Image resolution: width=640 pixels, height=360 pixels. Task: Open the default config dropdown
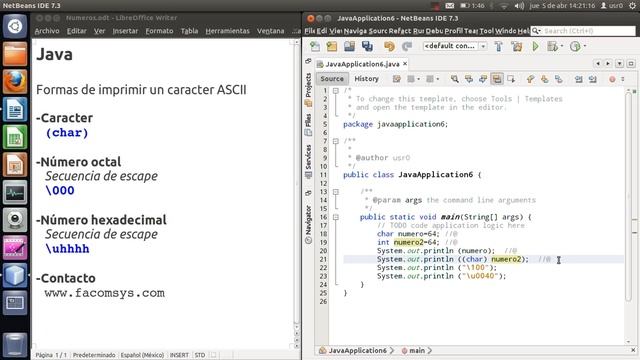[x=483, y=46]
